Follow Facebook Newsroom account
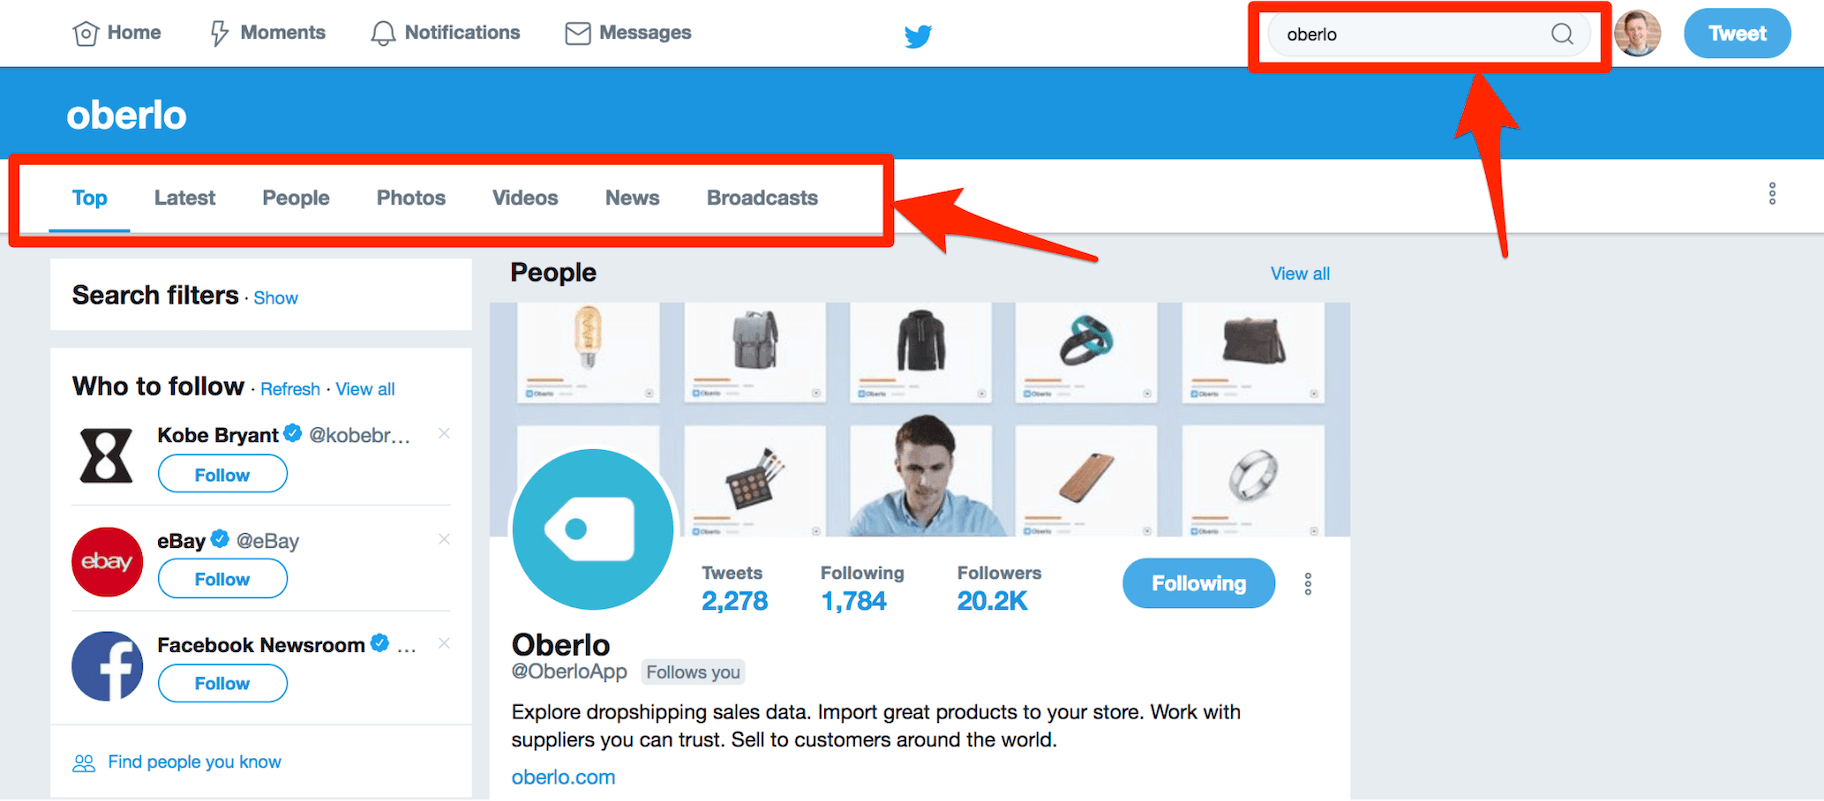Image resolution: width=1824 pixels, height=801 pixels. [222, 683]
